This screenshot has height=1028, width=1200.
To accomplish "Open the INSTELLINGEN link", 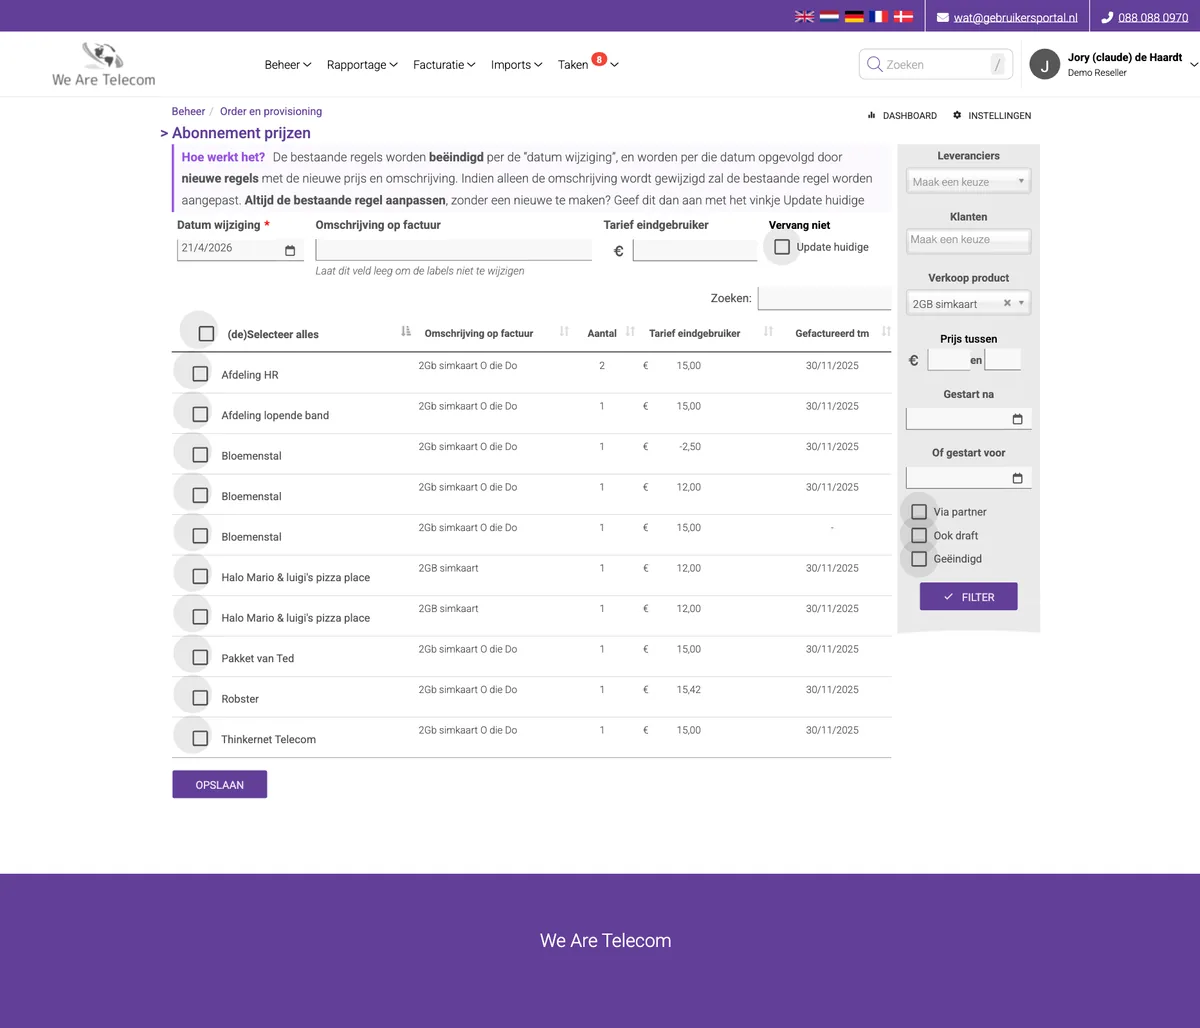I will click(992, 116).
